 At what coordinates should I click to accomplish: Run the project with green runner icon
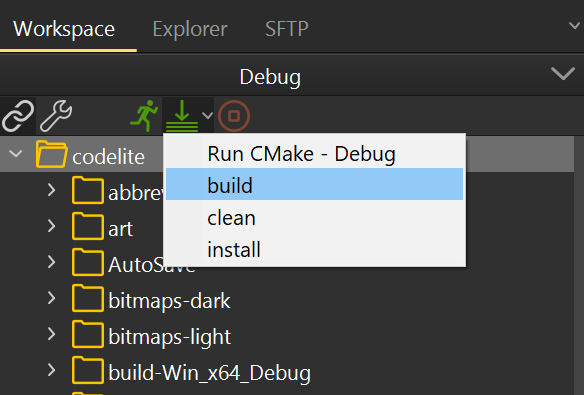tap(144, 116)
